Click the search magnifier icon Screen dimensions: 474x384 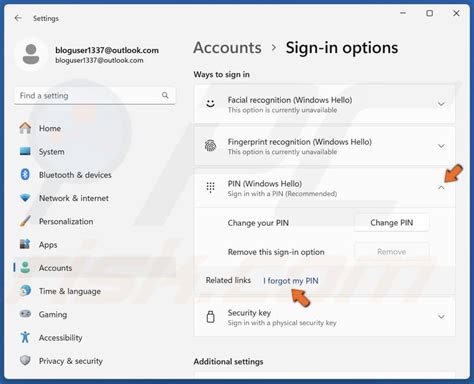pos(165,95)
